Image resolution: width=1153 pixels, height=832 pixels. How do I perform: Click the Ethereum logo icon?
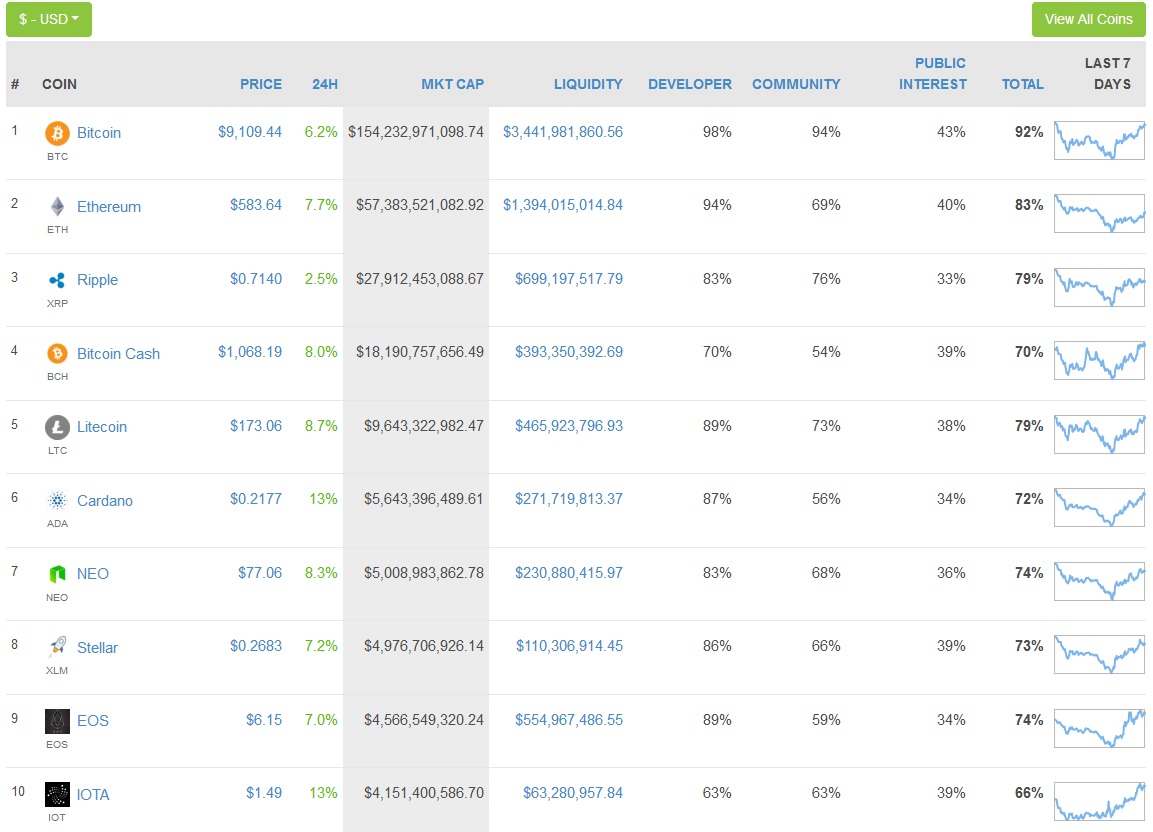point(57,206)
